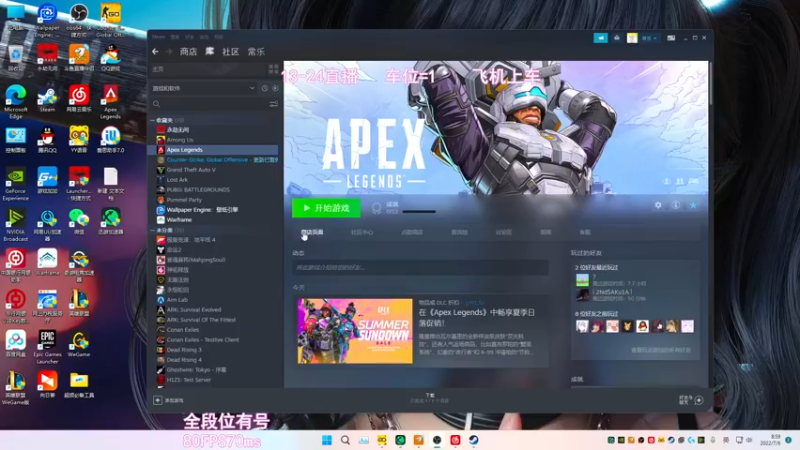This screenshot has height=450, width=800.
Task: Focus the library search field
Action: [209, 104]
